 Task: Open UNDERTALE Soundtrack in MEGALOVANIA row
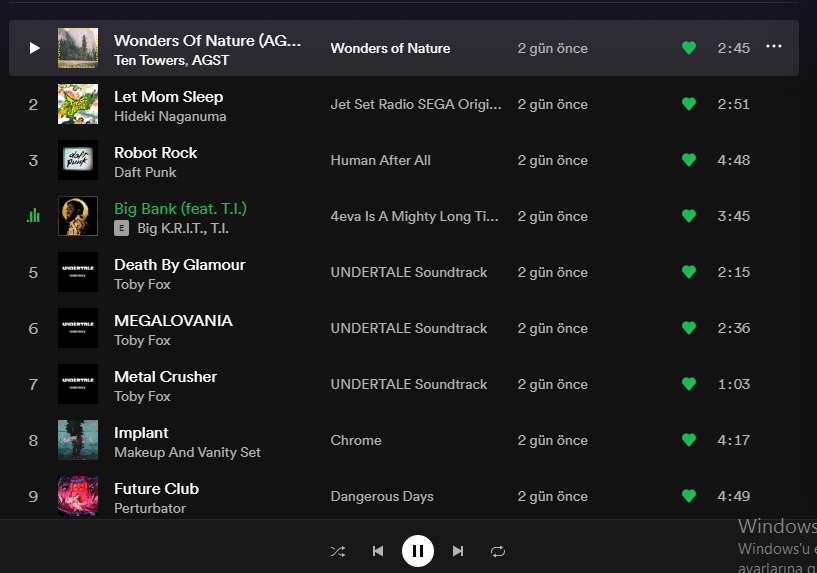point(408,328)
